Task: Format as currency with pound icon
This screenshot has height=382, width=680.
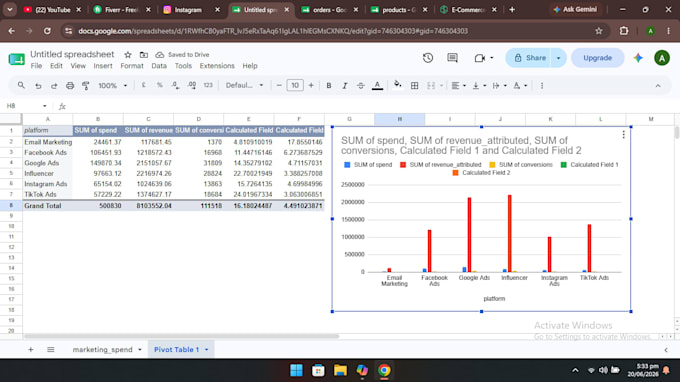Action: click(144, 85)
